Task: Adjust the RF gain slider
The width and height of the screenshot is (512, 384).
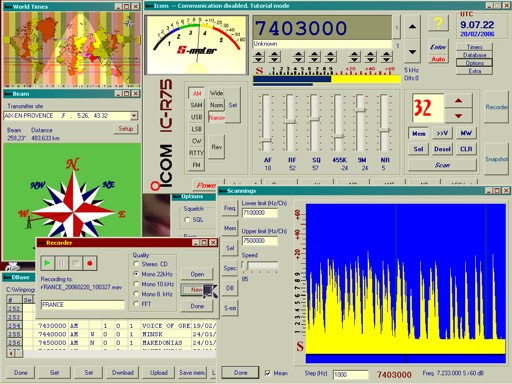Action: pos(290,122)
